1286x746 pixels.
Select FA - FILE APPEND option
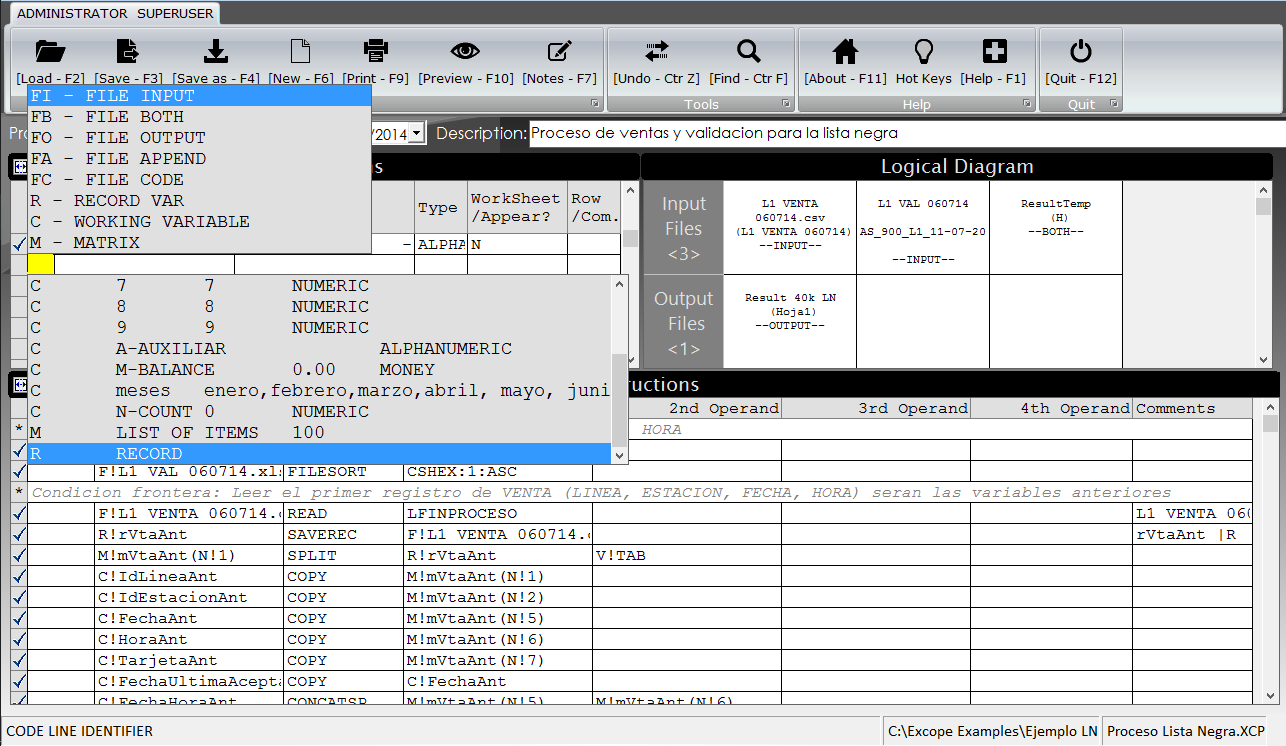click(x=199, y=159)
